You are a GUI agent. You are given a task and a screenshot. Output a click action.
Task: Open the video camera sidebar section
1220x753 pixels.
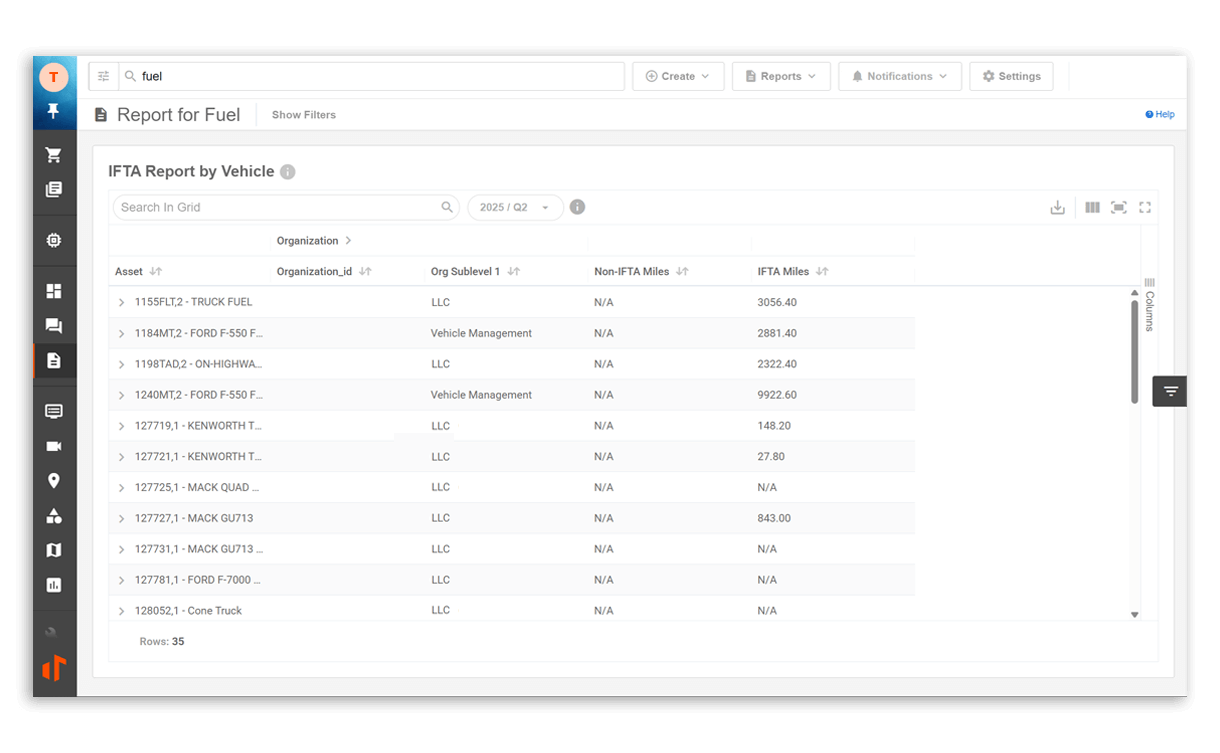54,446
